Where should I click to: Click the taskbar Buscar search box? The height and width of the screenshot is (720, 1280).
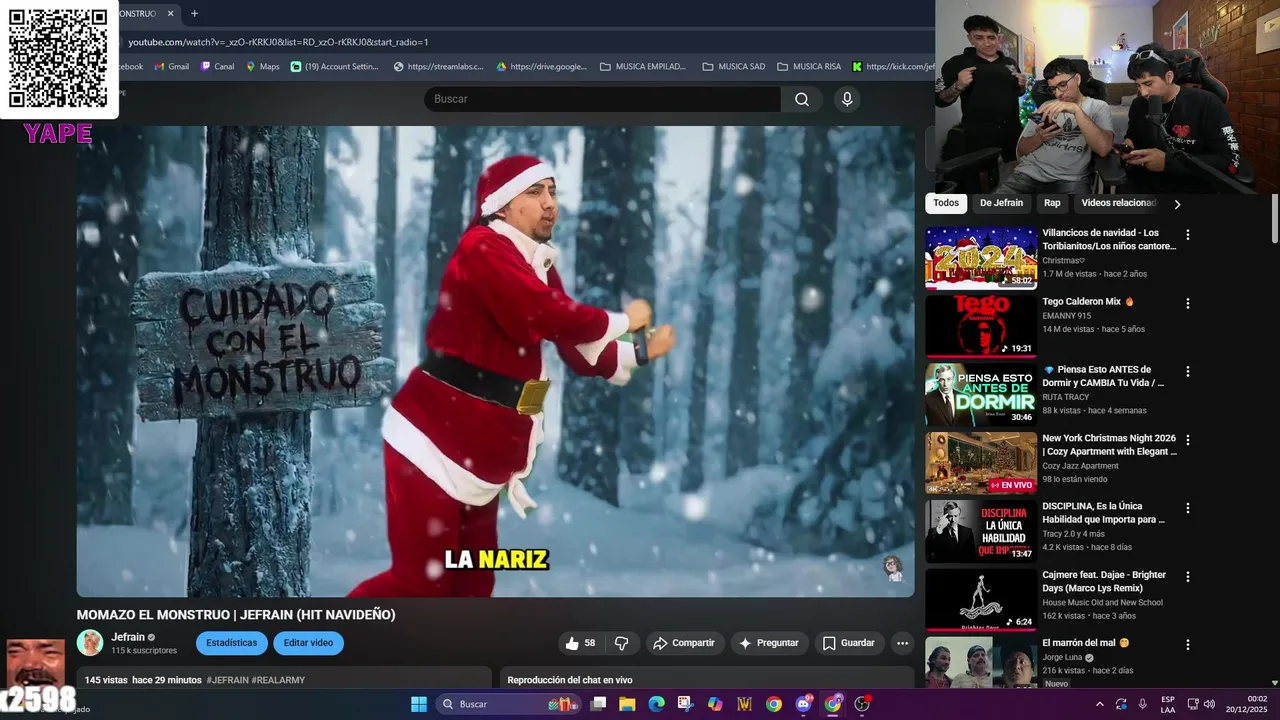(x=510, y=704)
